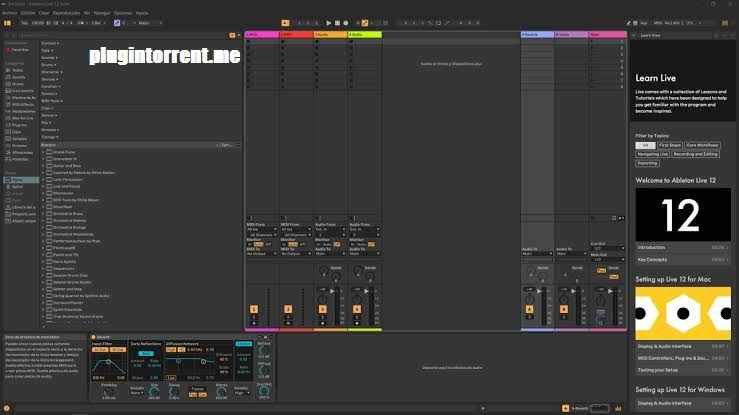Open Key Concepts lesson

[x=683, y=260]
